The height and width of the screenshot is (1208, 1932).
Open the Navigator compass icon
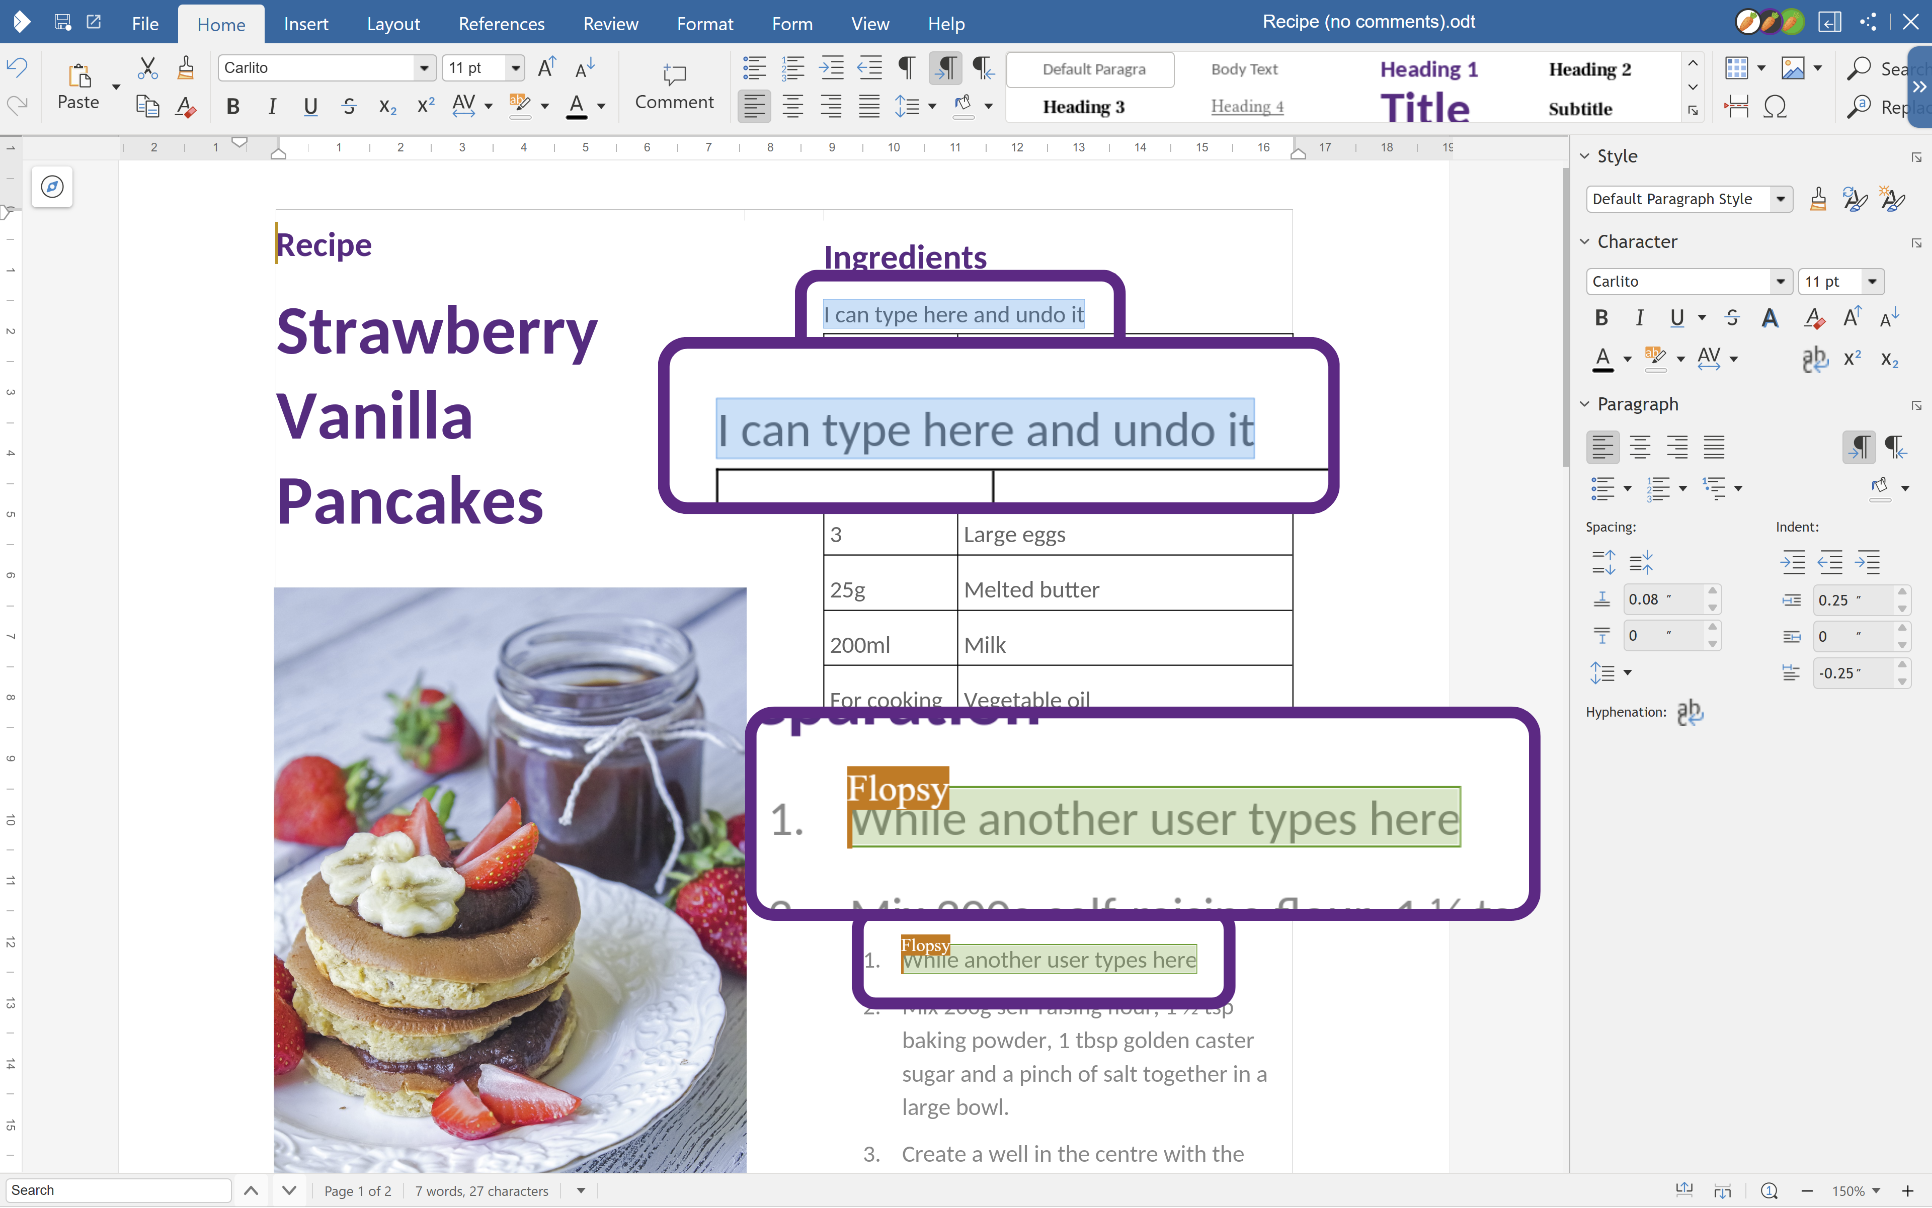click(x=52, y=187)
